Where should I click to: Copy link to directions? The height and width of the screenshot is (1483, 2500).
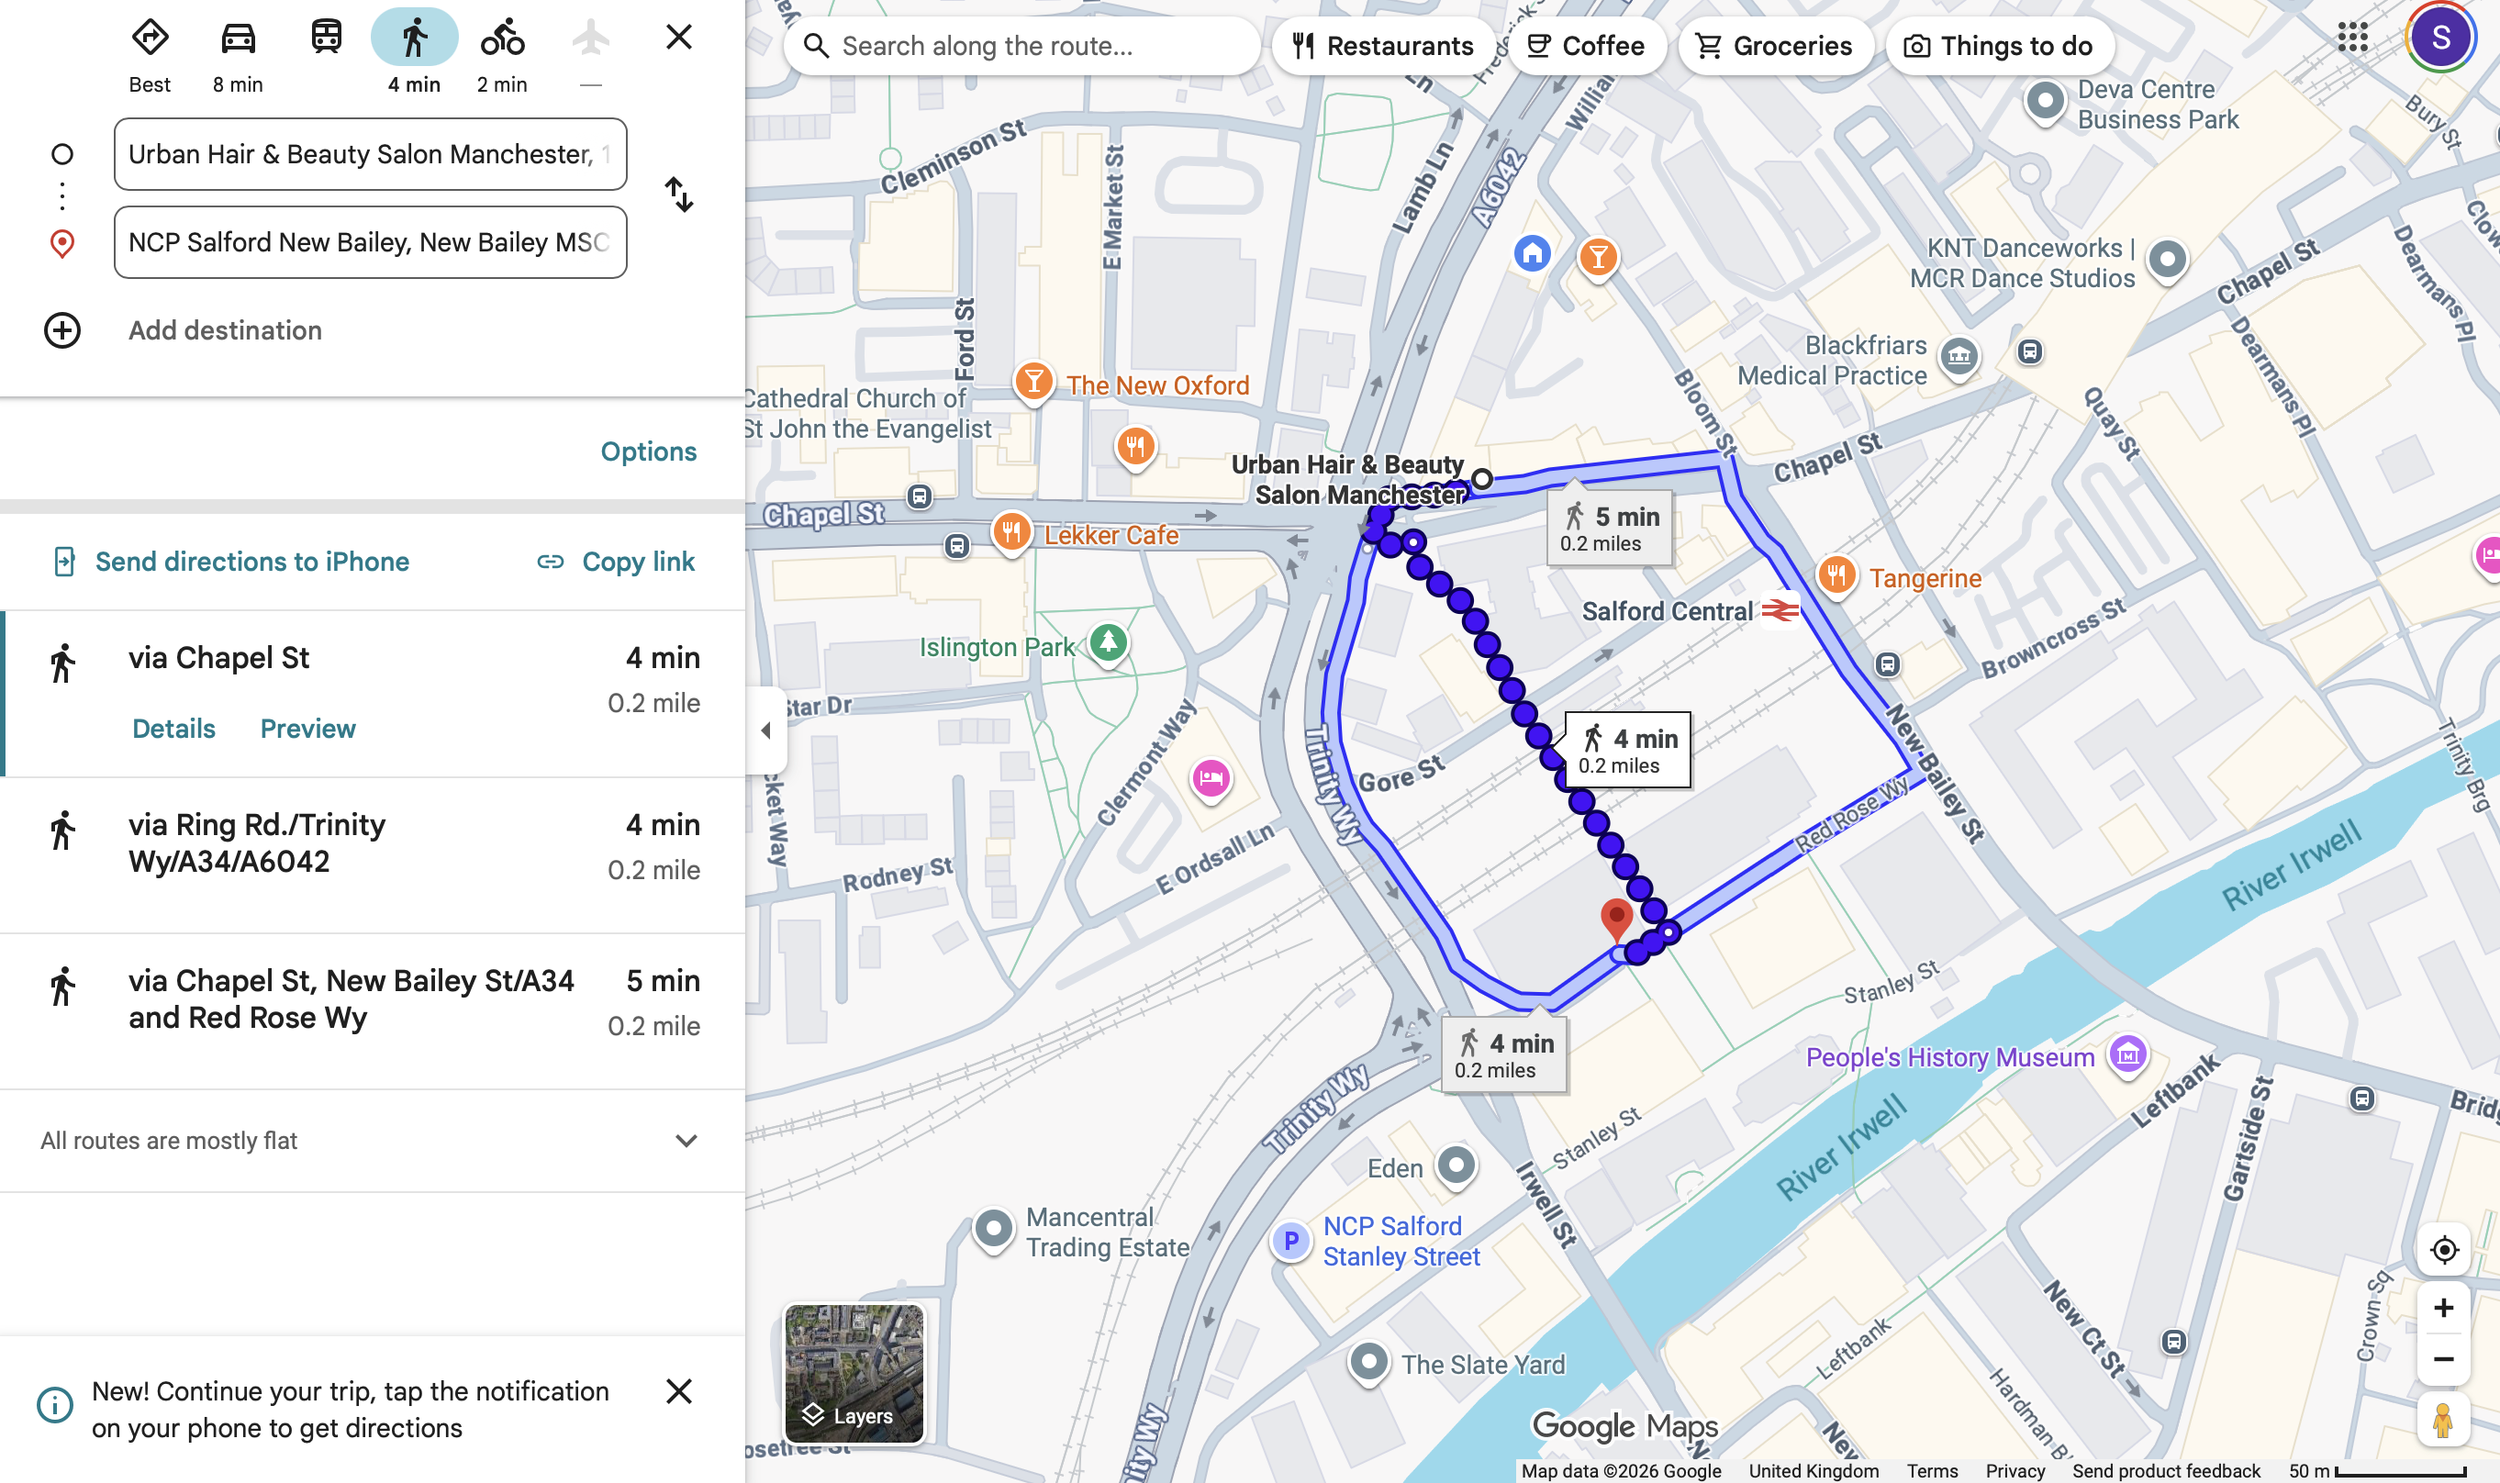[616, 561]
